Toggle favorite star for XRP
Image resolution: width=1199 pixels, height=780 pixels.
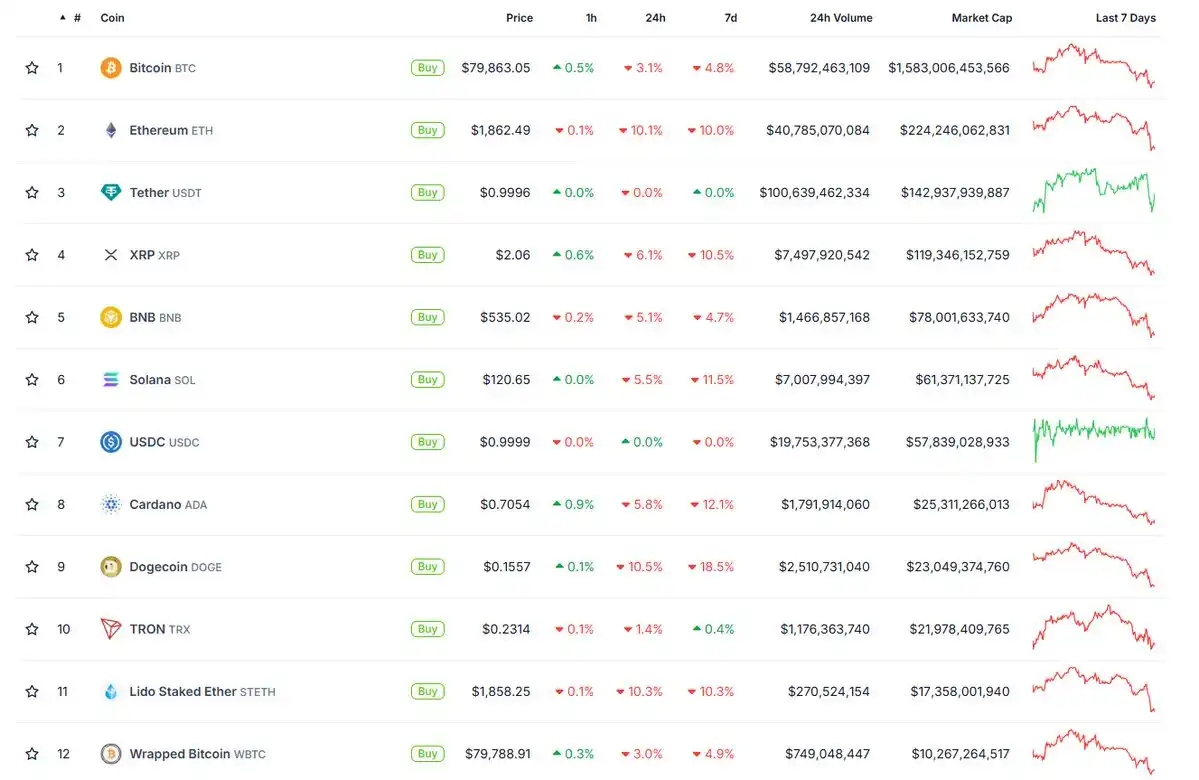[32, 255]
